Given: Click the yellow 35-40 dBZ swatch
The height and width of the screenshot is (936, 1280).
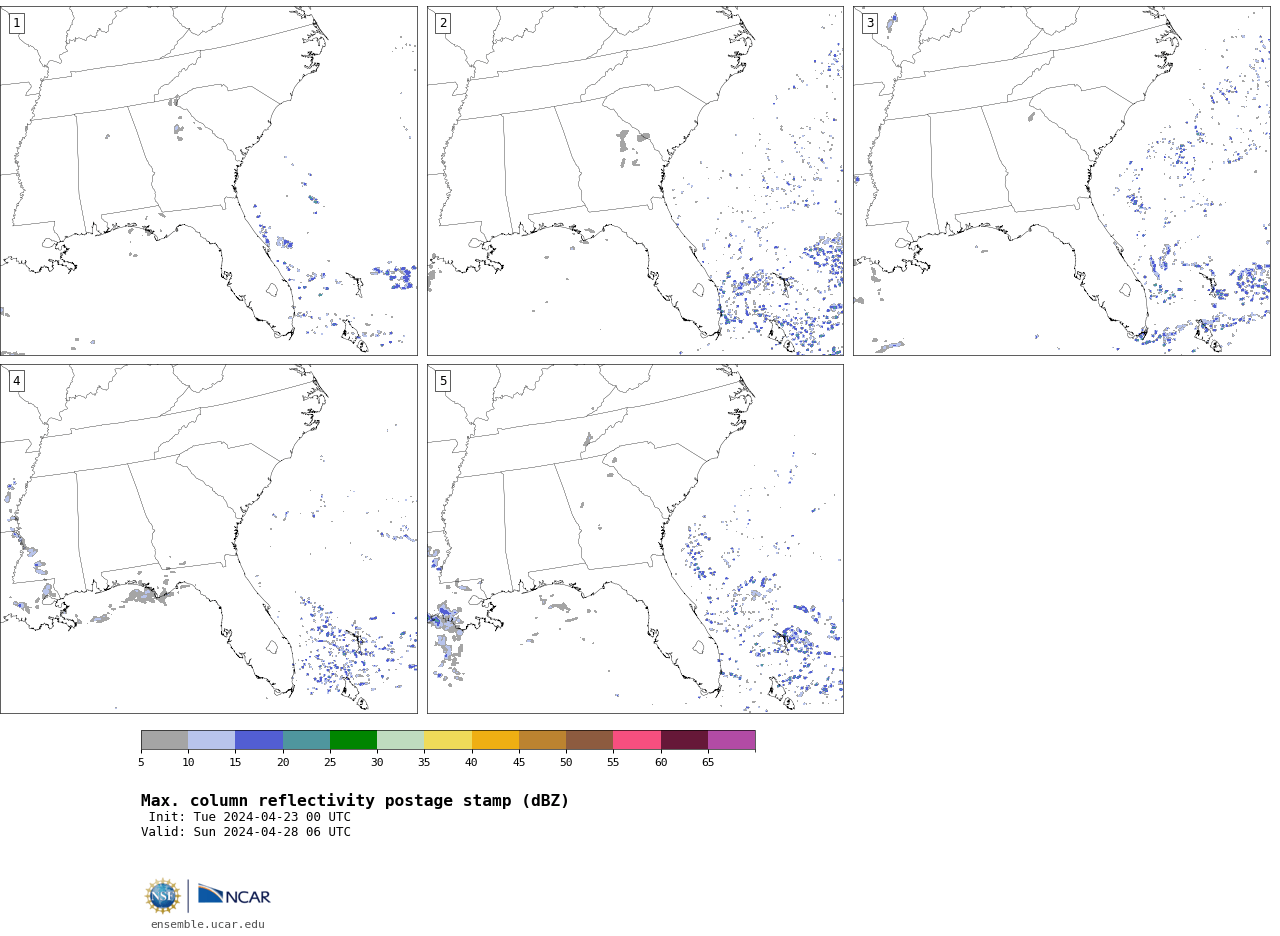Looking at the screenshot, I should pos(448,740).
